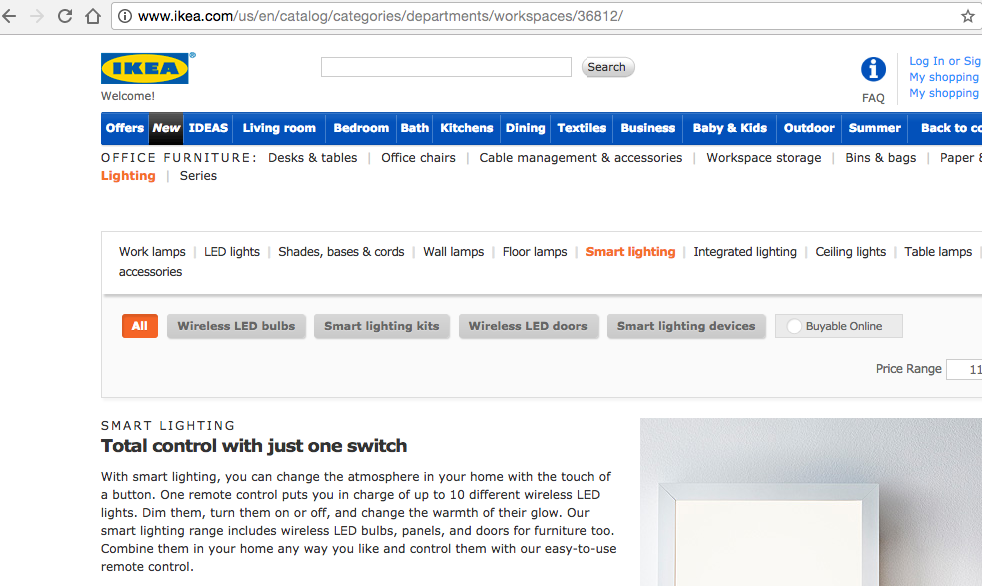Go to Wall lamps subcategory
982x586 pixels.
453,252
